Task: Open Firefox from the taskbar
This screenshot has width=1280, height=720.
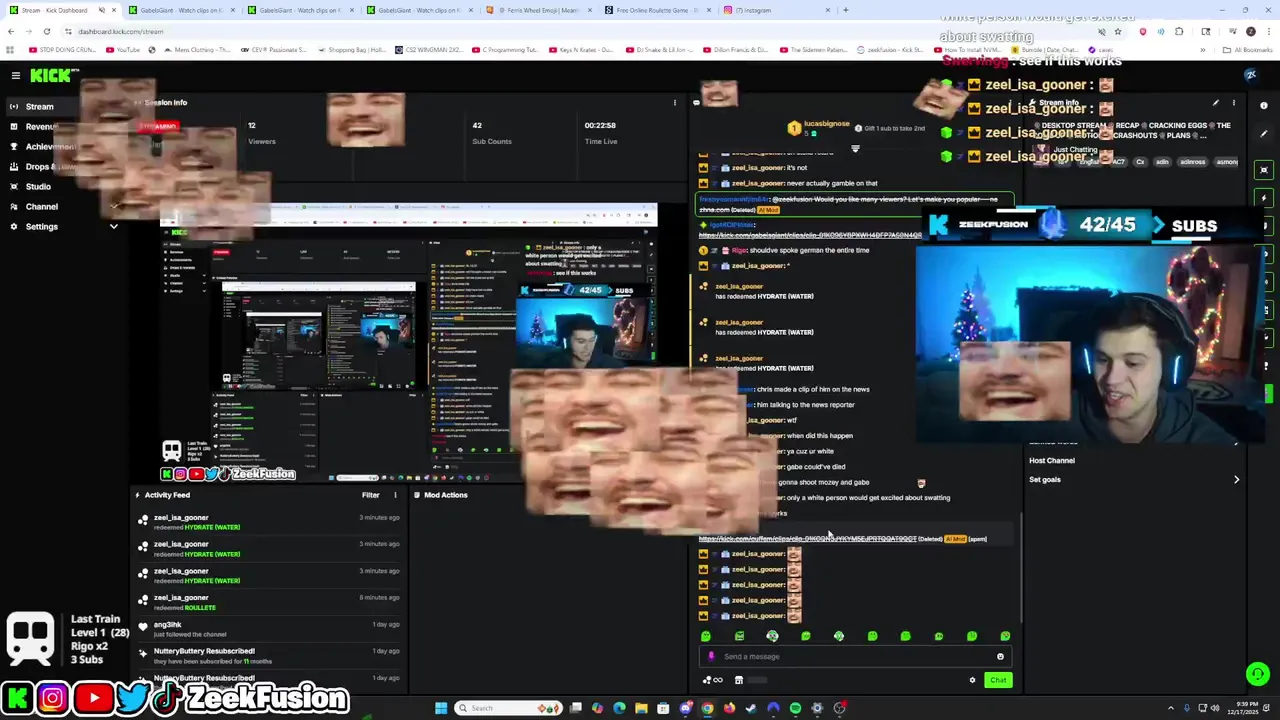Action: [729, 708]
